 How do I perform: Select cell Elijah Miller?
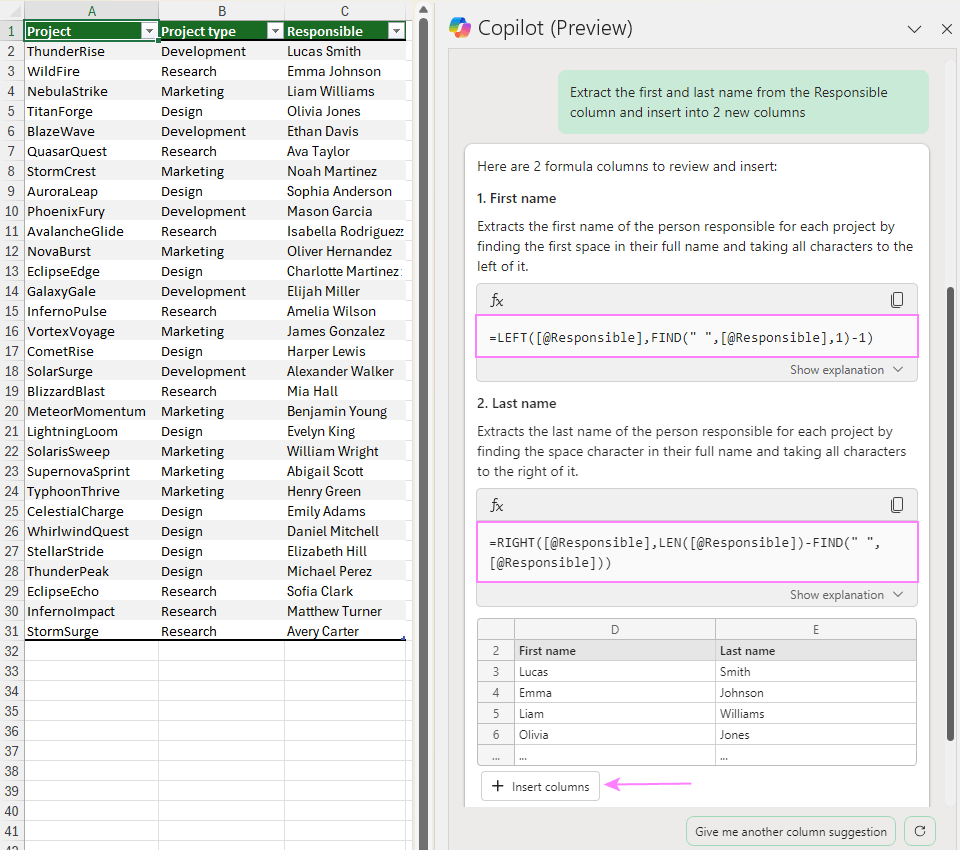(345, 291)
